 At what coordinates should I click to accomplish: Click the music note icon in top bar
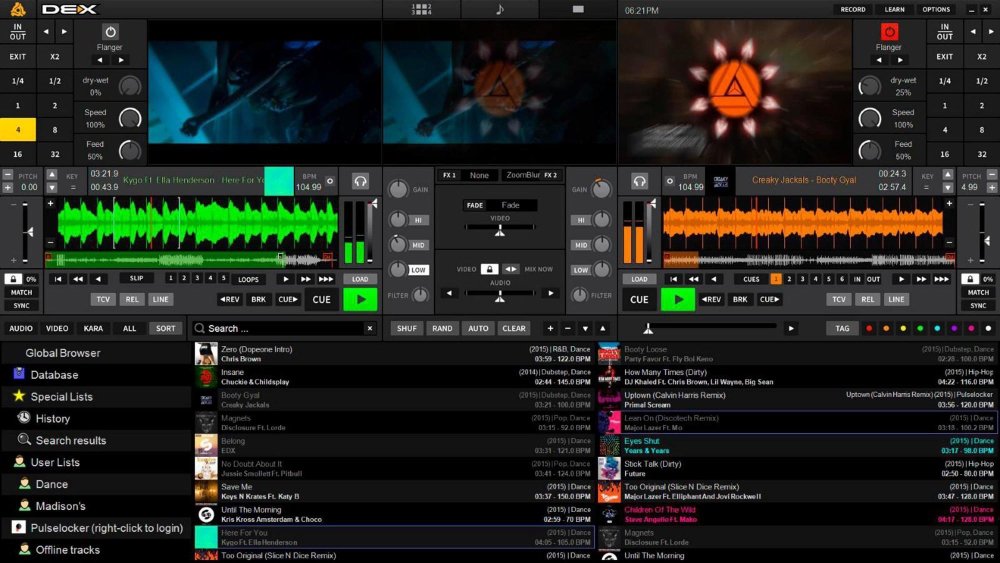pyautogui.click(x=499, y=9)
